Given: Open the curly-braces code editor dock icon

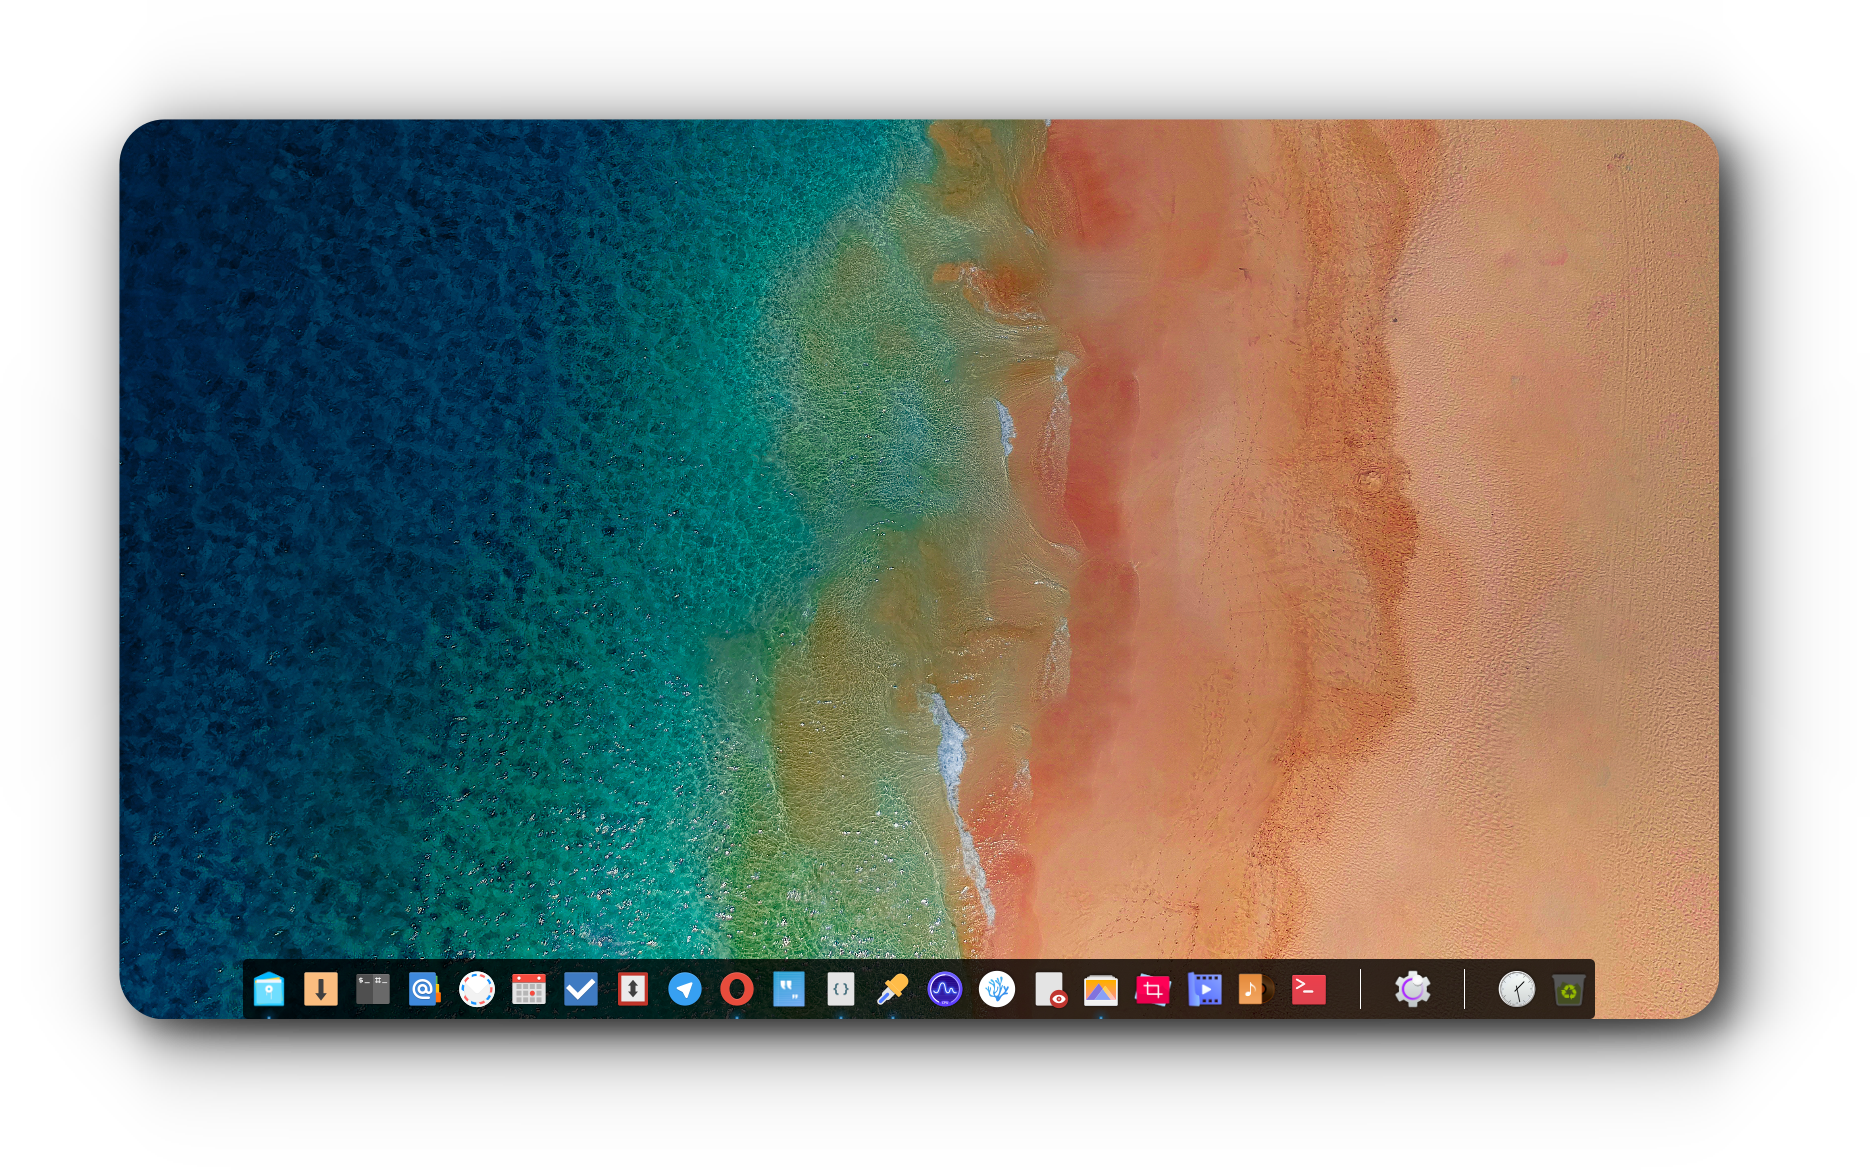Looking at the screenshot, I should (841, 990).
